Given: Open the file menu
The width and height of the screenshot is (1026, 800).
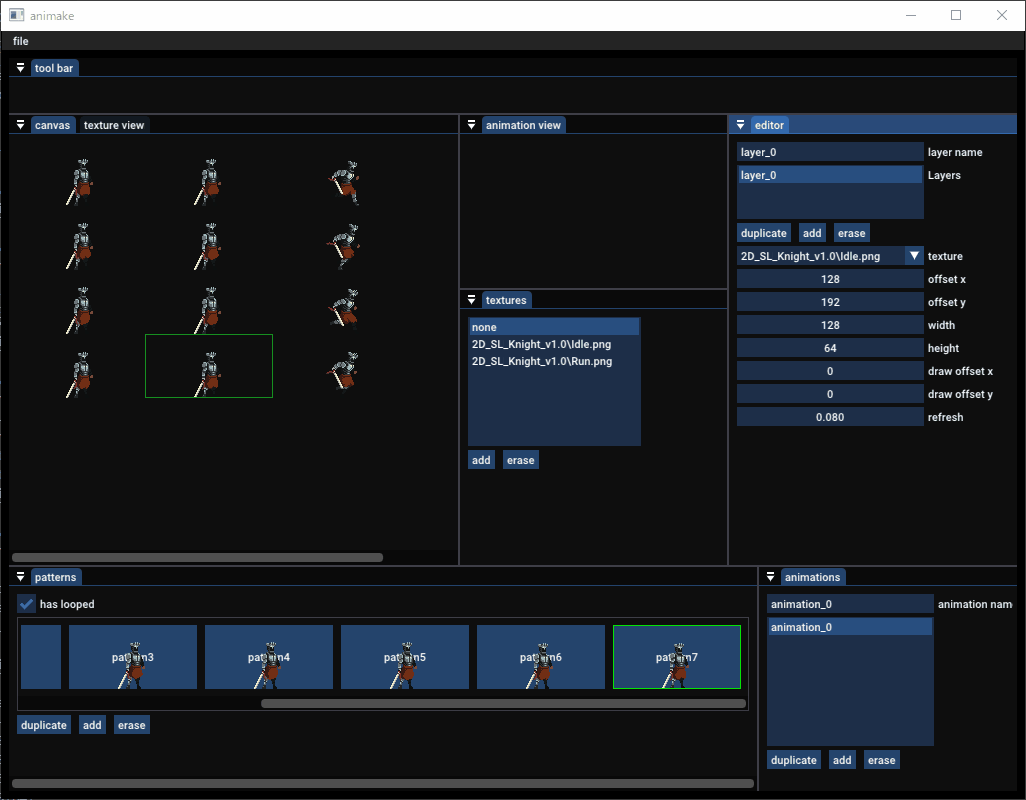Looking at the screenshot, I should [20, 41].
